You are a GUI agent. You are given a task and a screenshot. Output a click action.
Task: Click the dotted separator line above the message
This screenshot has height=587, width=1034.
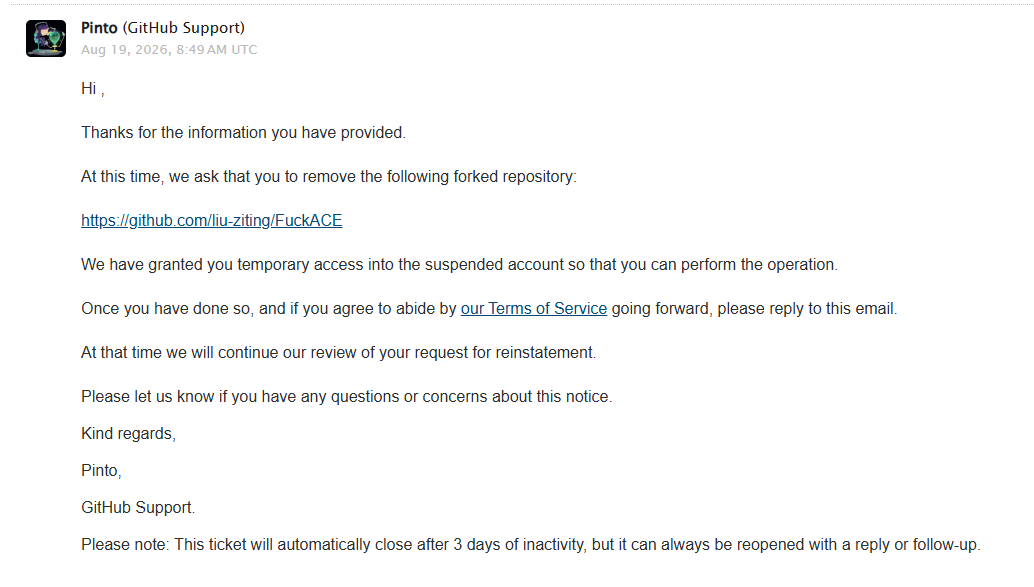tap(517, 5)
